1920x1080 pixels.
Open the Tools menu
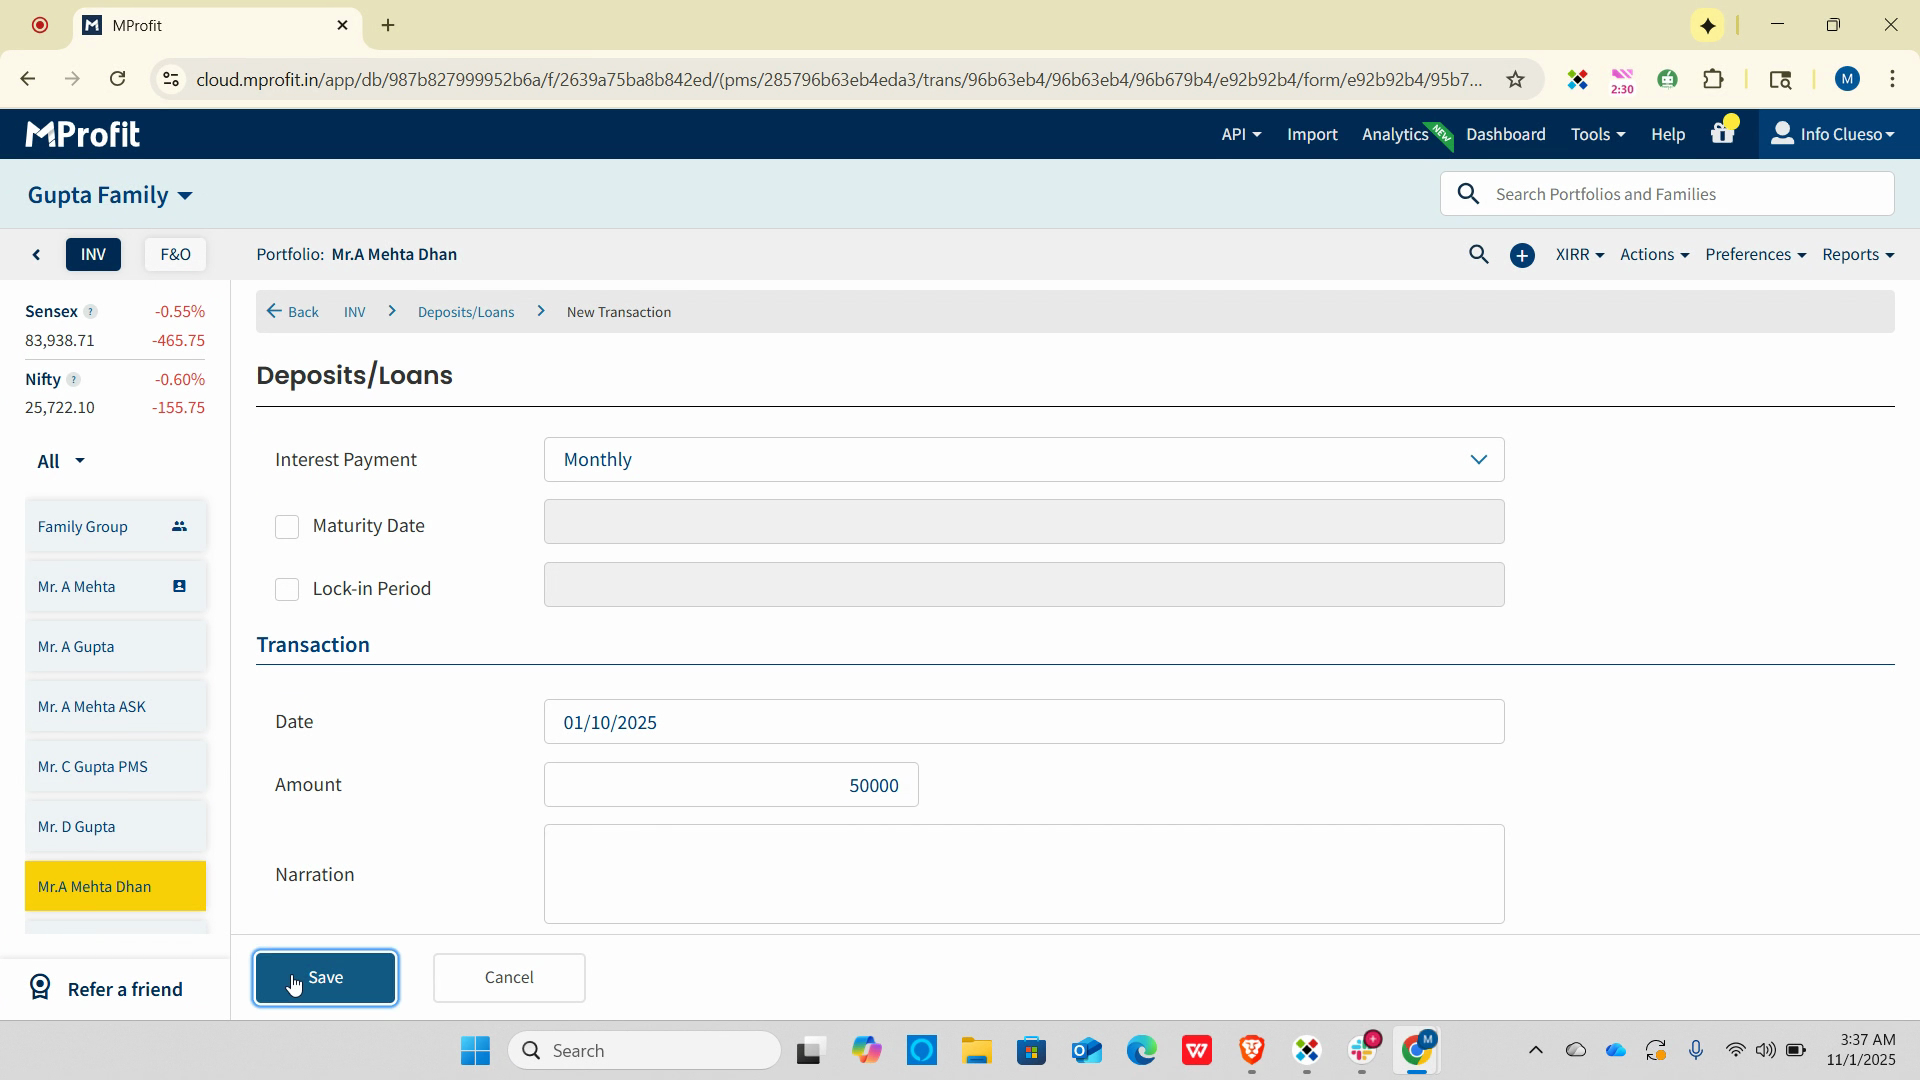pyautogui.click(x=1597, y=134)
